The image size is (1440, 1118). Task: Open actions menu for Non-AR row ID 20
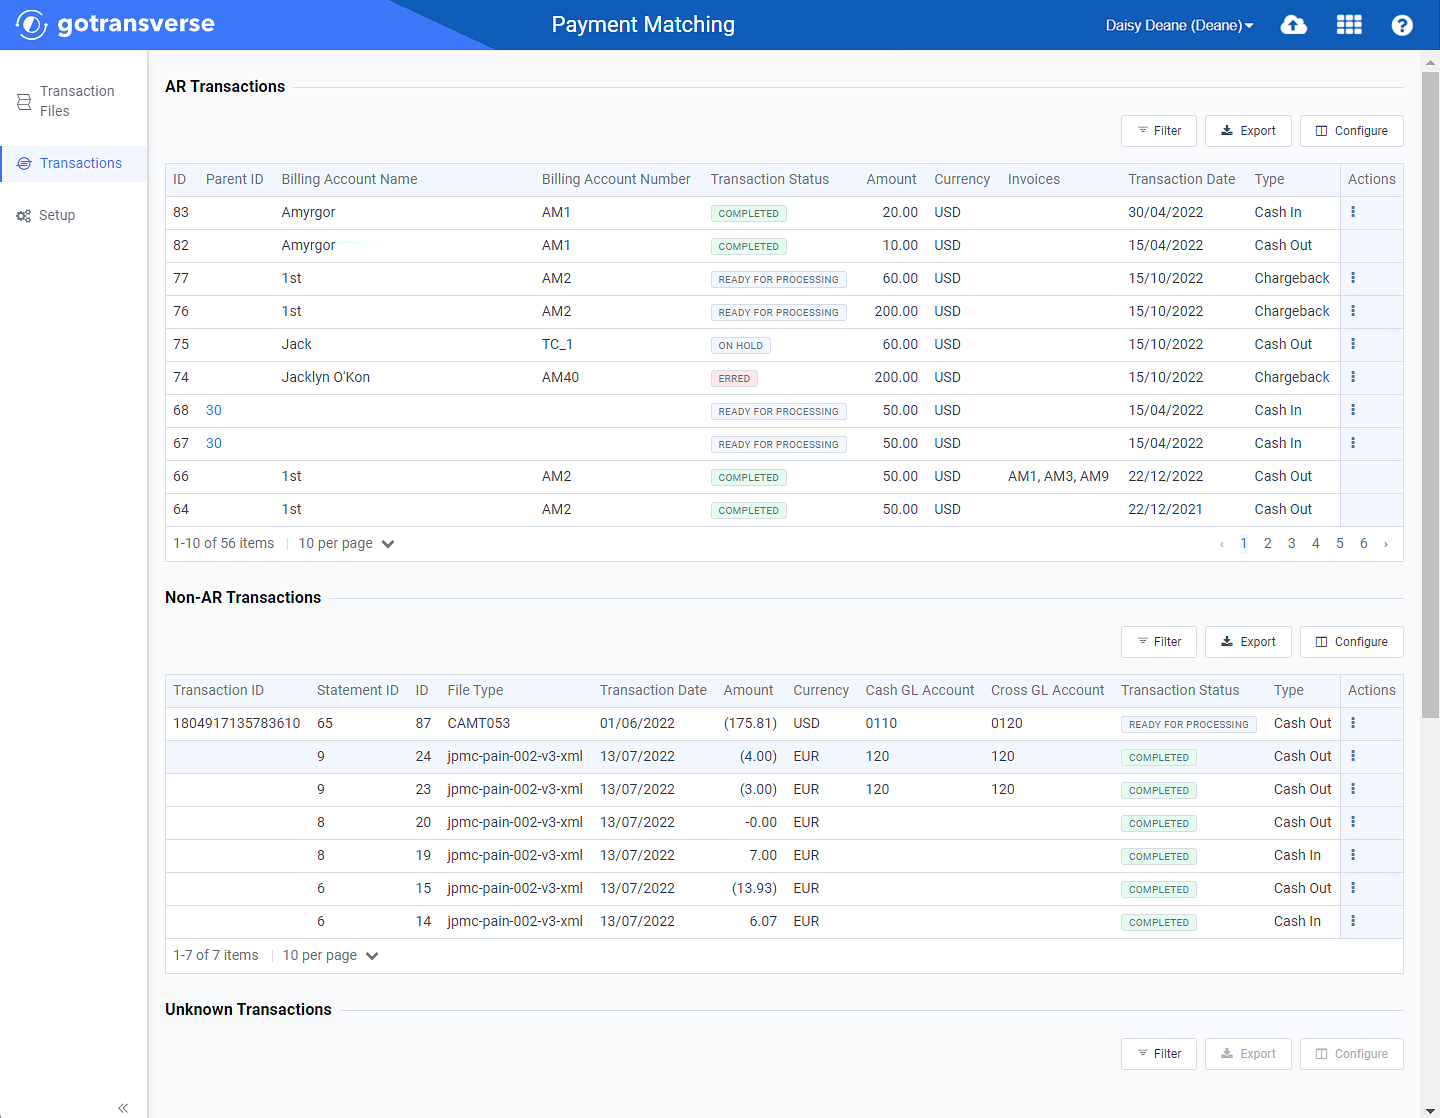(1353, 822)
